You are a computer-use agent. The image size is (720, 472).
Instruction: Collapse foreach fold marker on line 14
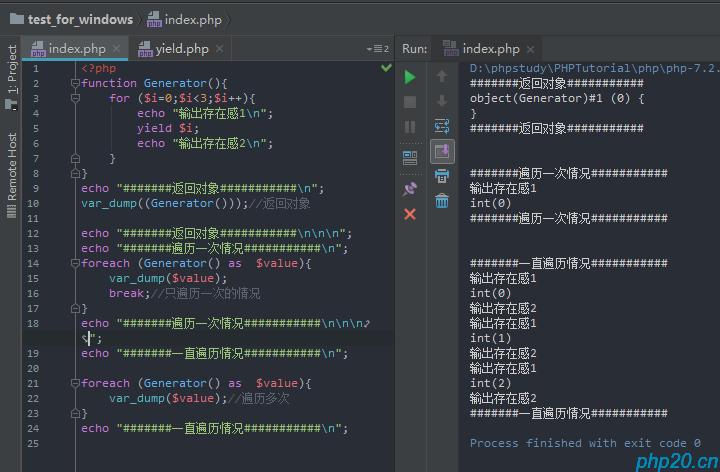click(x=75, y=263)
